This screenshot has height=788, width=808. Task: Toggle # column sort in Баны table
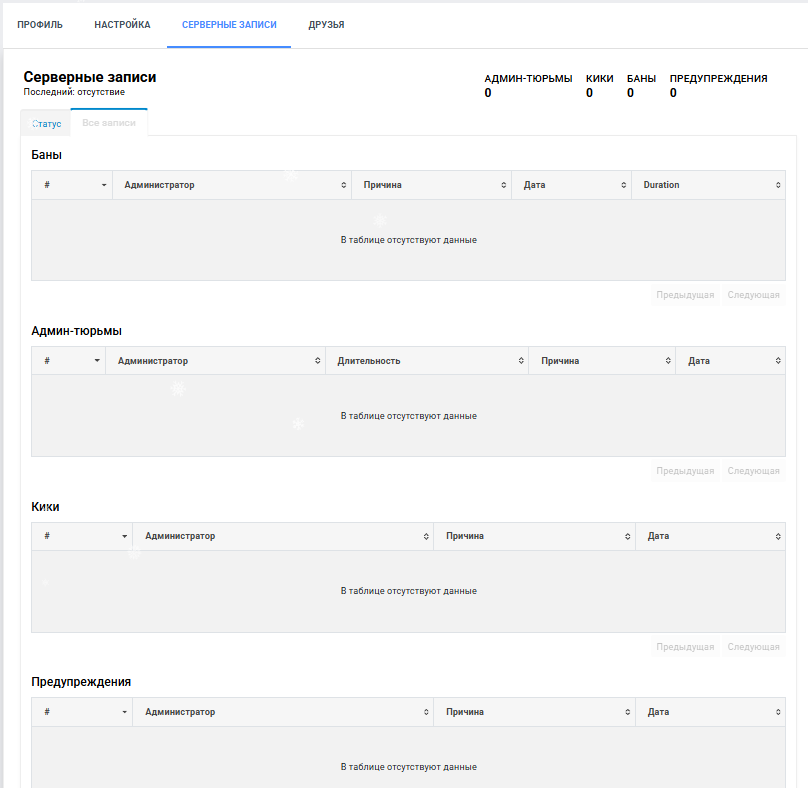(72, 185)
